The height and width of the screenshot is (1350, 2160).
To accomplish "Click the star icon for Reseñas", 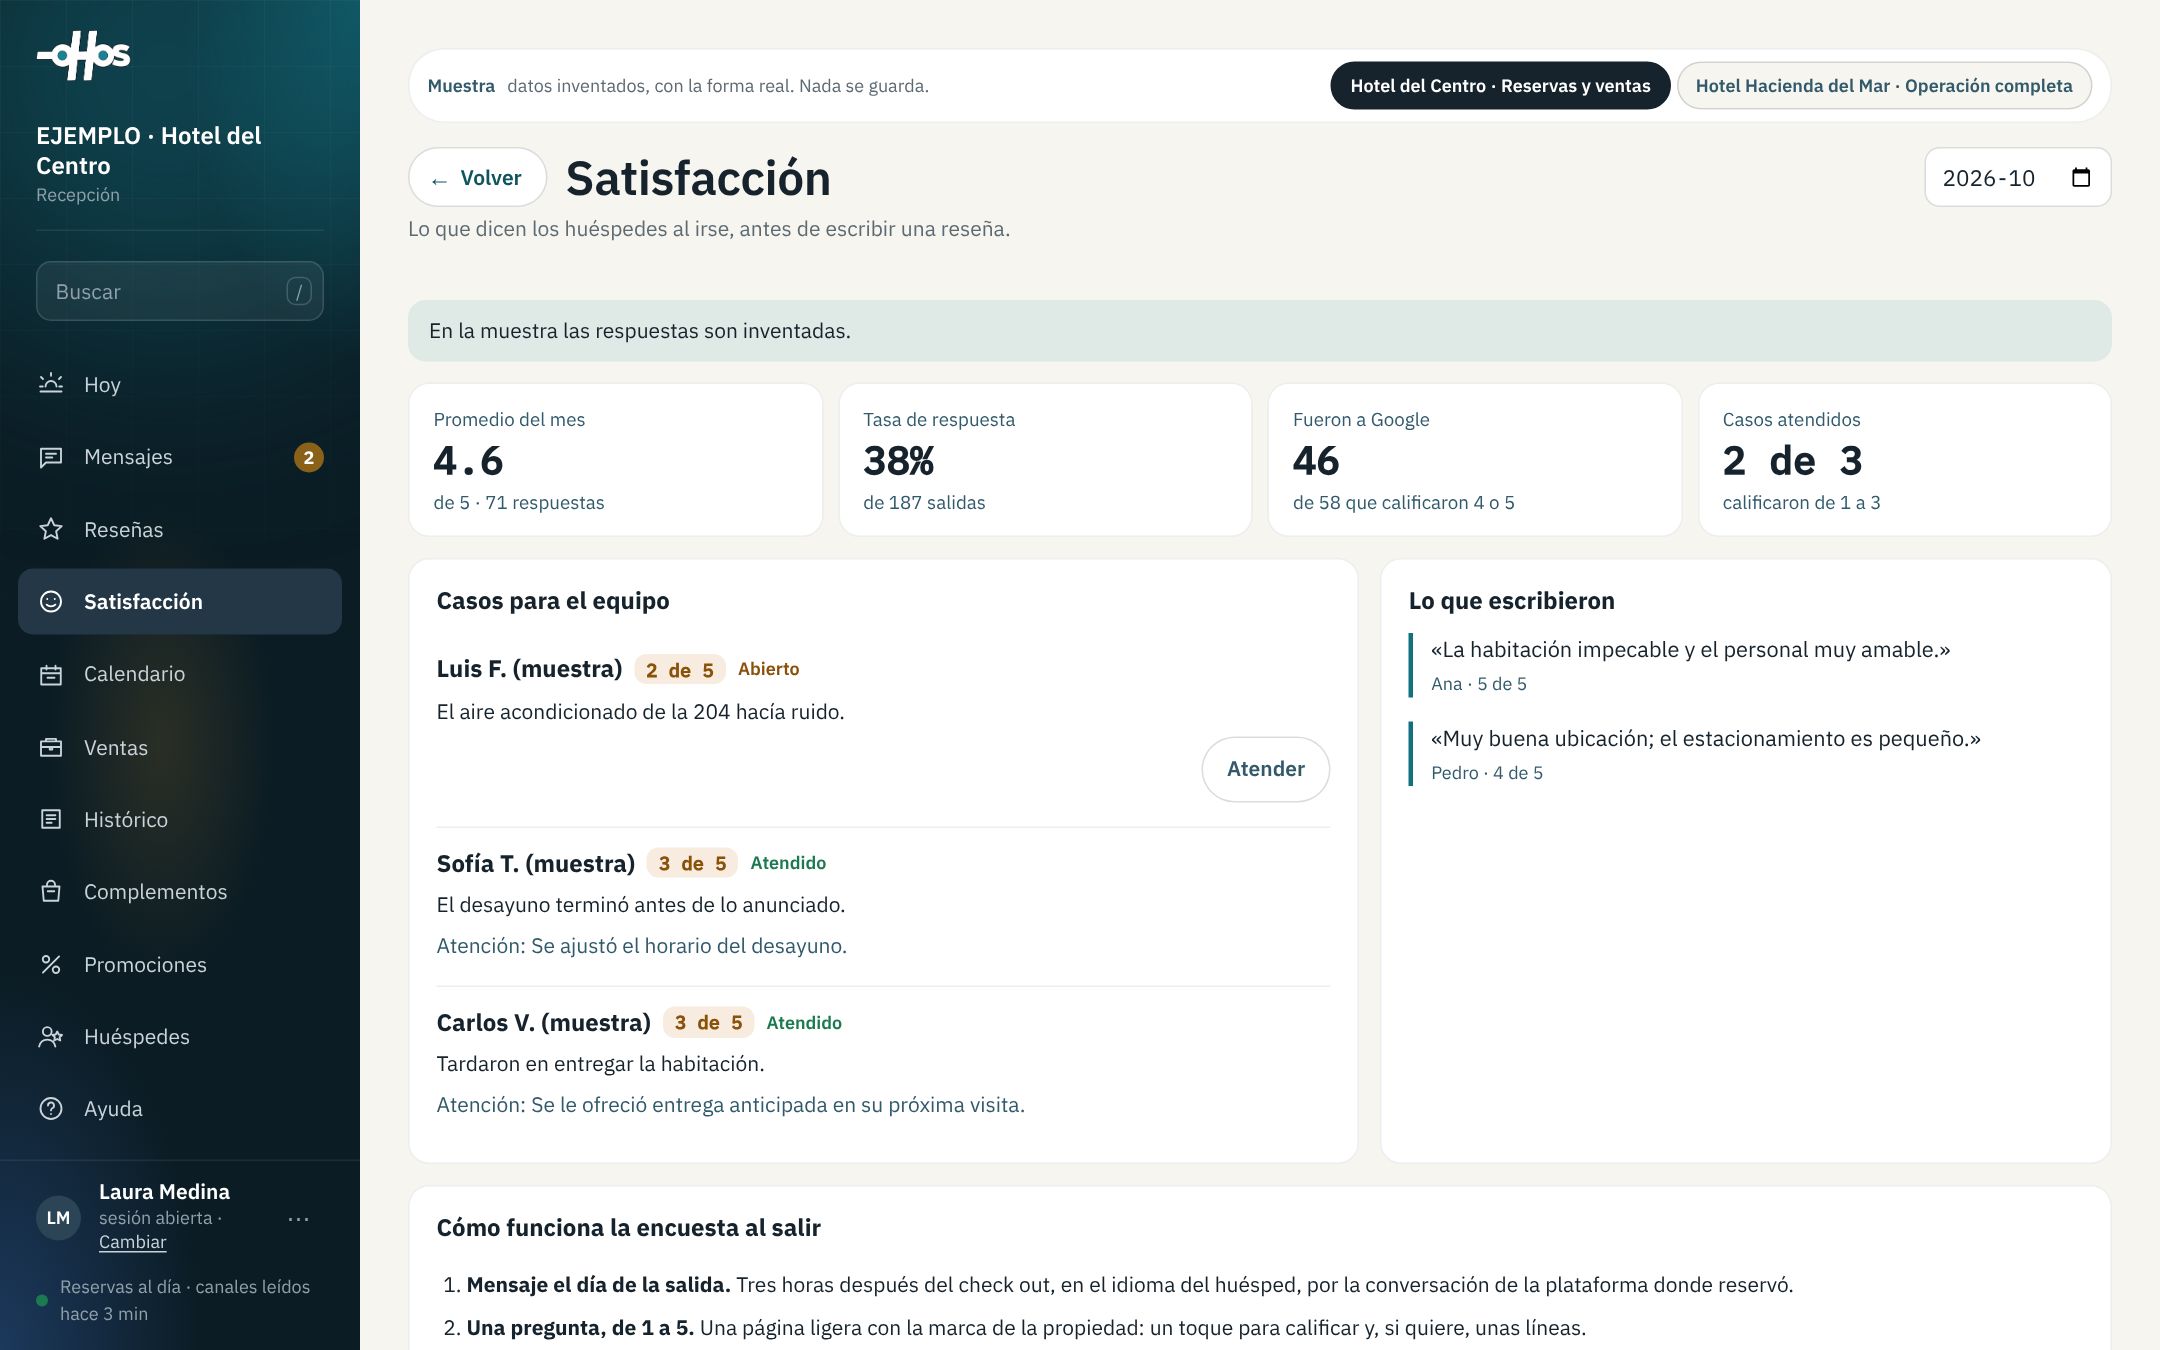I will click(51, 529).
